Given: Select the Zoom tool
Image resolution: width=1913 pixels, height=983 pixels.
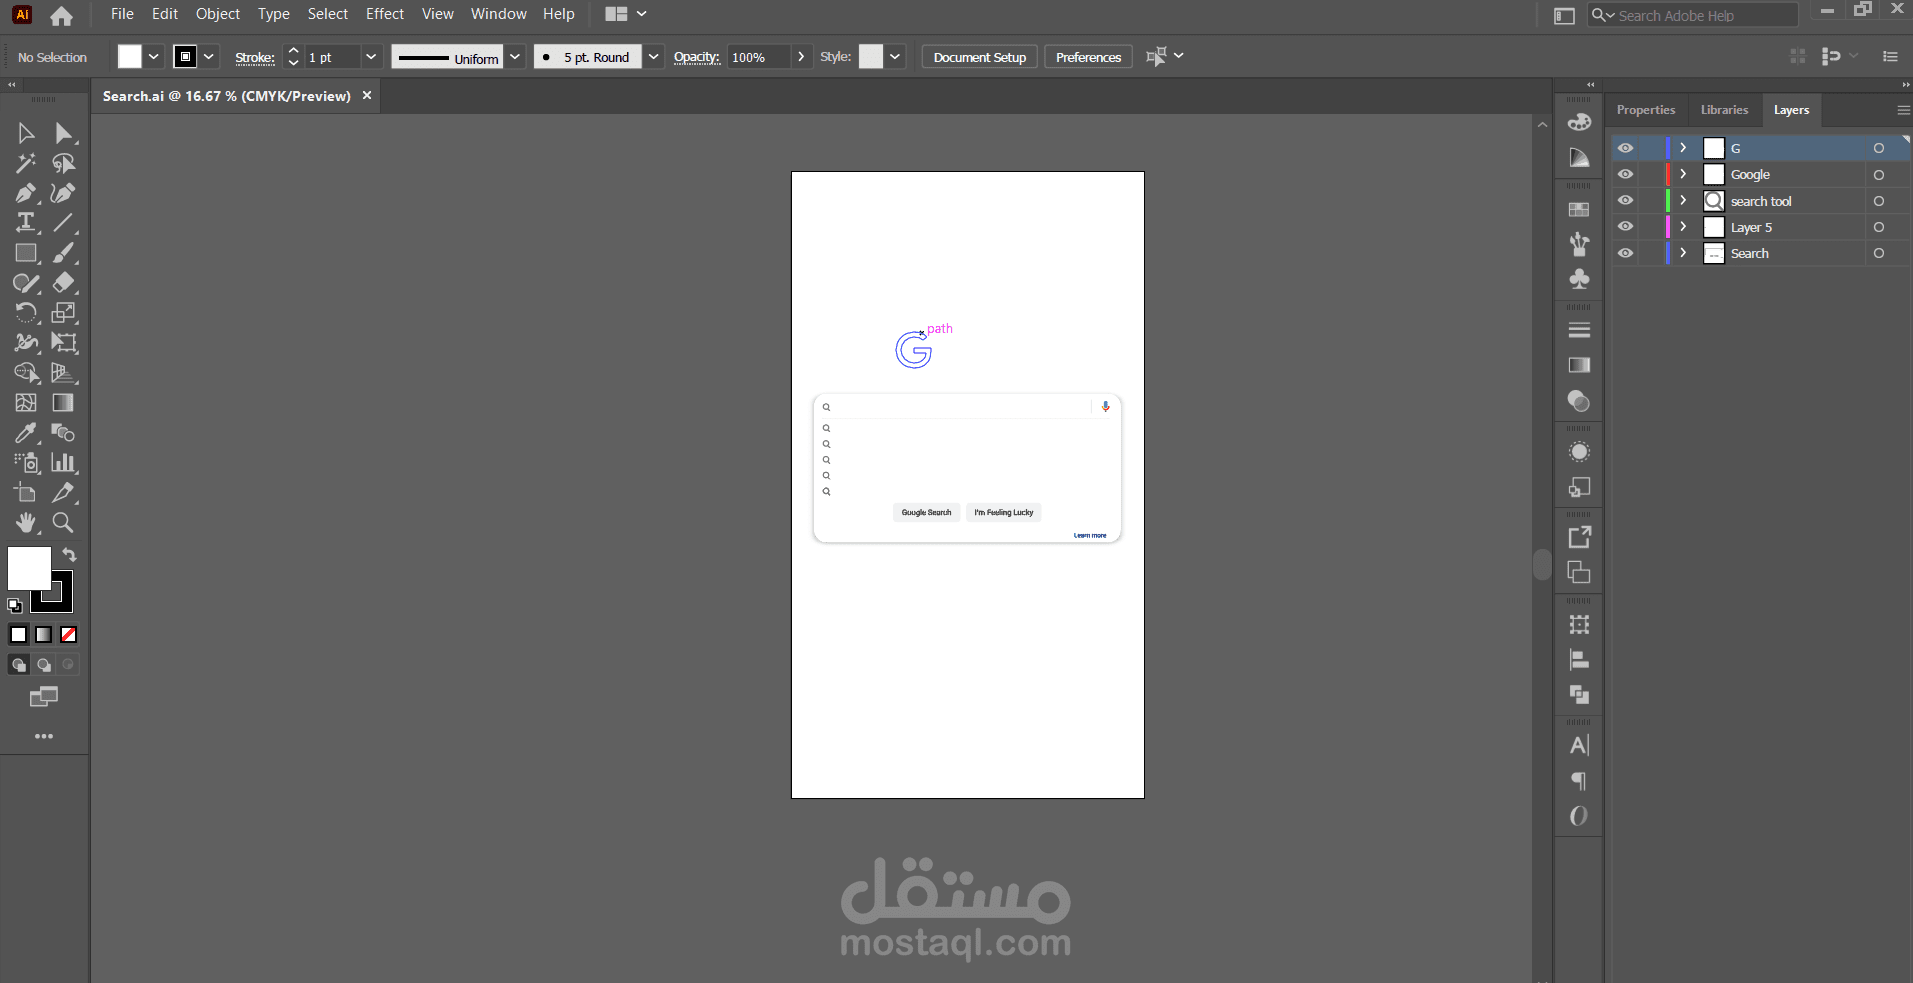Looking at the screenshot, I should (63, 523).
